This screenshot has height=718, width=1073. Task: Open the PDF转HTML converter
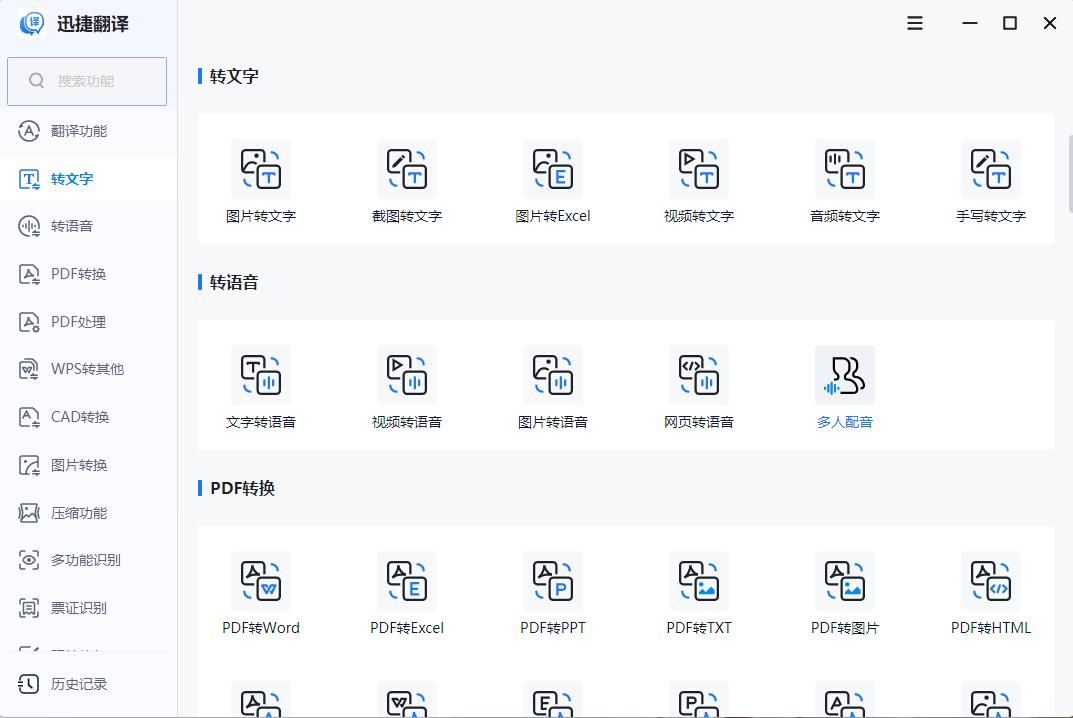click(x=991, y=594)
